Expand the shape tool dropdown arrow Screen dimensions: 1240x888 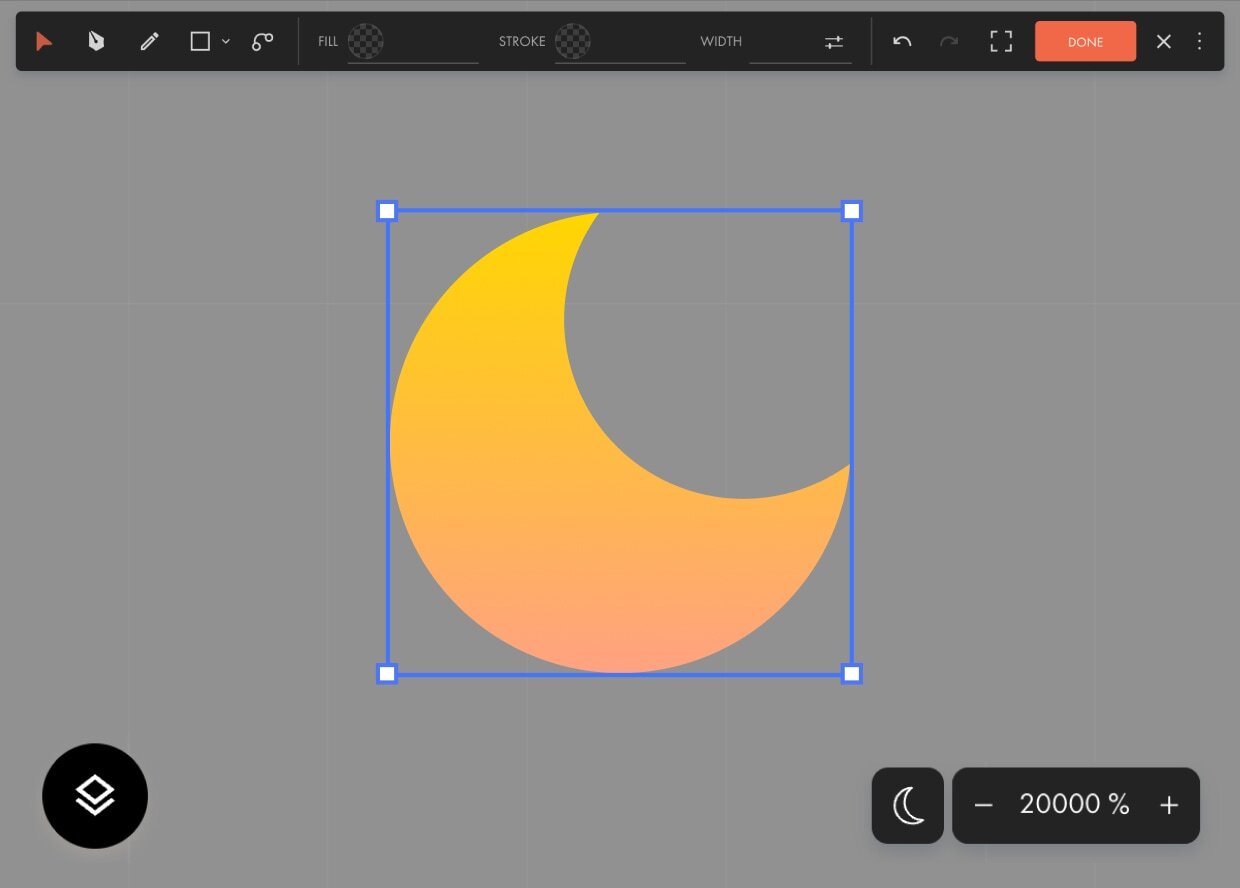point(226,41)
